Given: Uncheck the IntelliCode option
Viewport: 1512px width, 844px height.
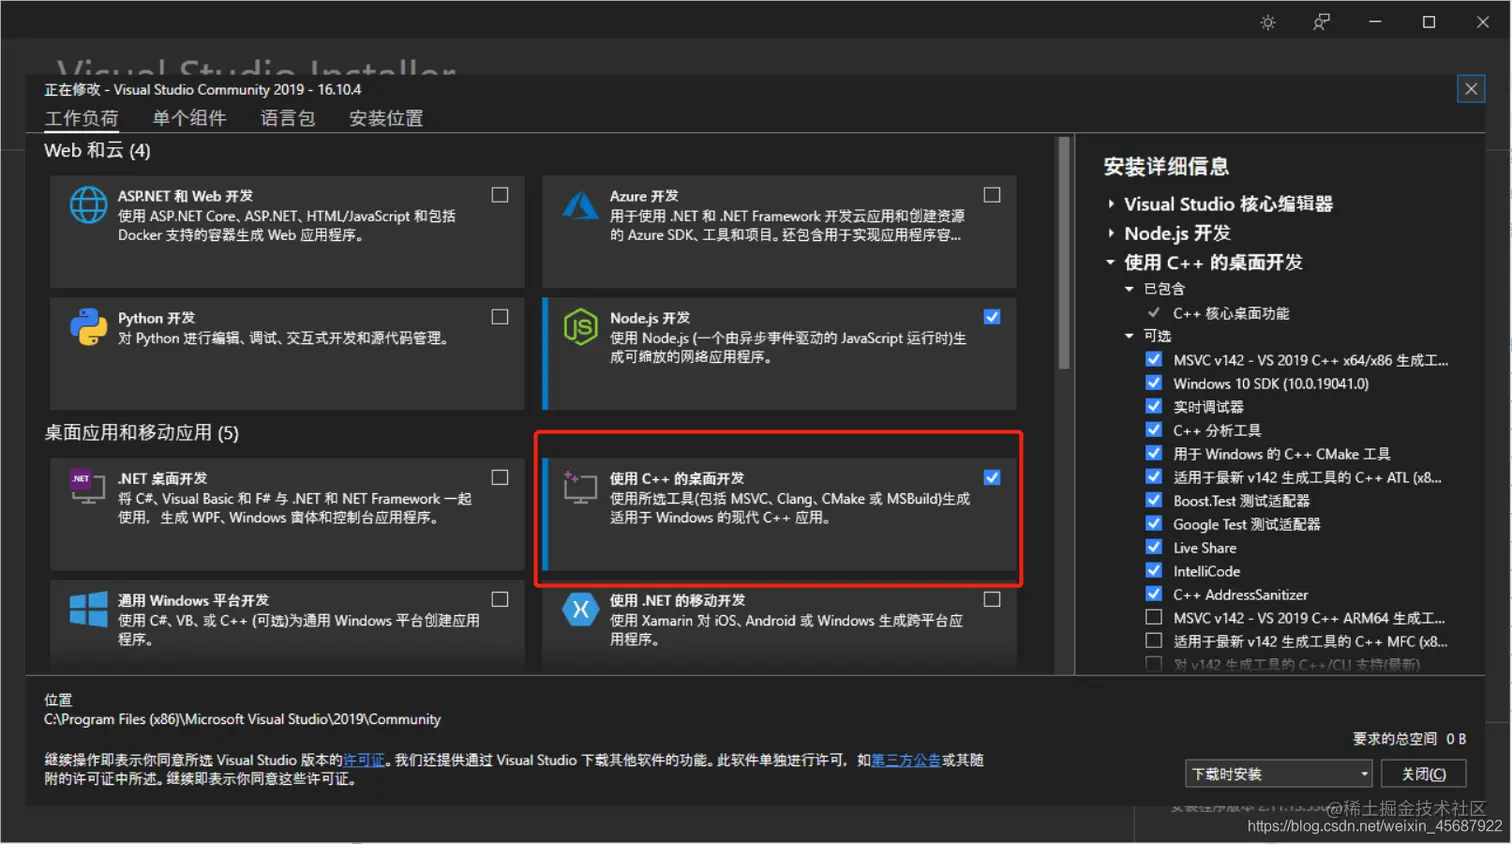Looking at the screenshot, I should click(1154, 571).
